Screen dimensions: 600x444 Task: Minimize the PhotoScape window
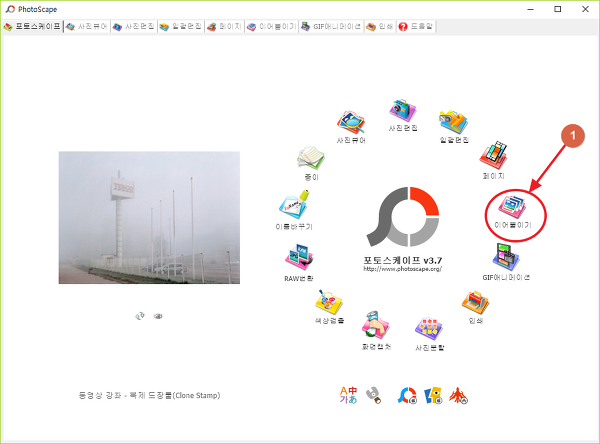pos(530,9)
